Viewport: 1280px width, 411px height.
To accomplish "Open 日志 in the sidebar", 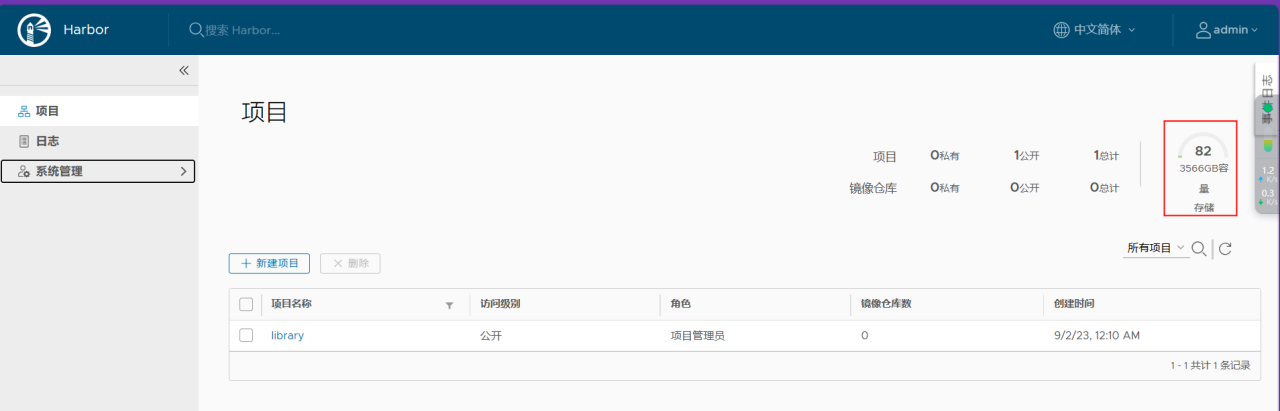I will pos(99,141).
